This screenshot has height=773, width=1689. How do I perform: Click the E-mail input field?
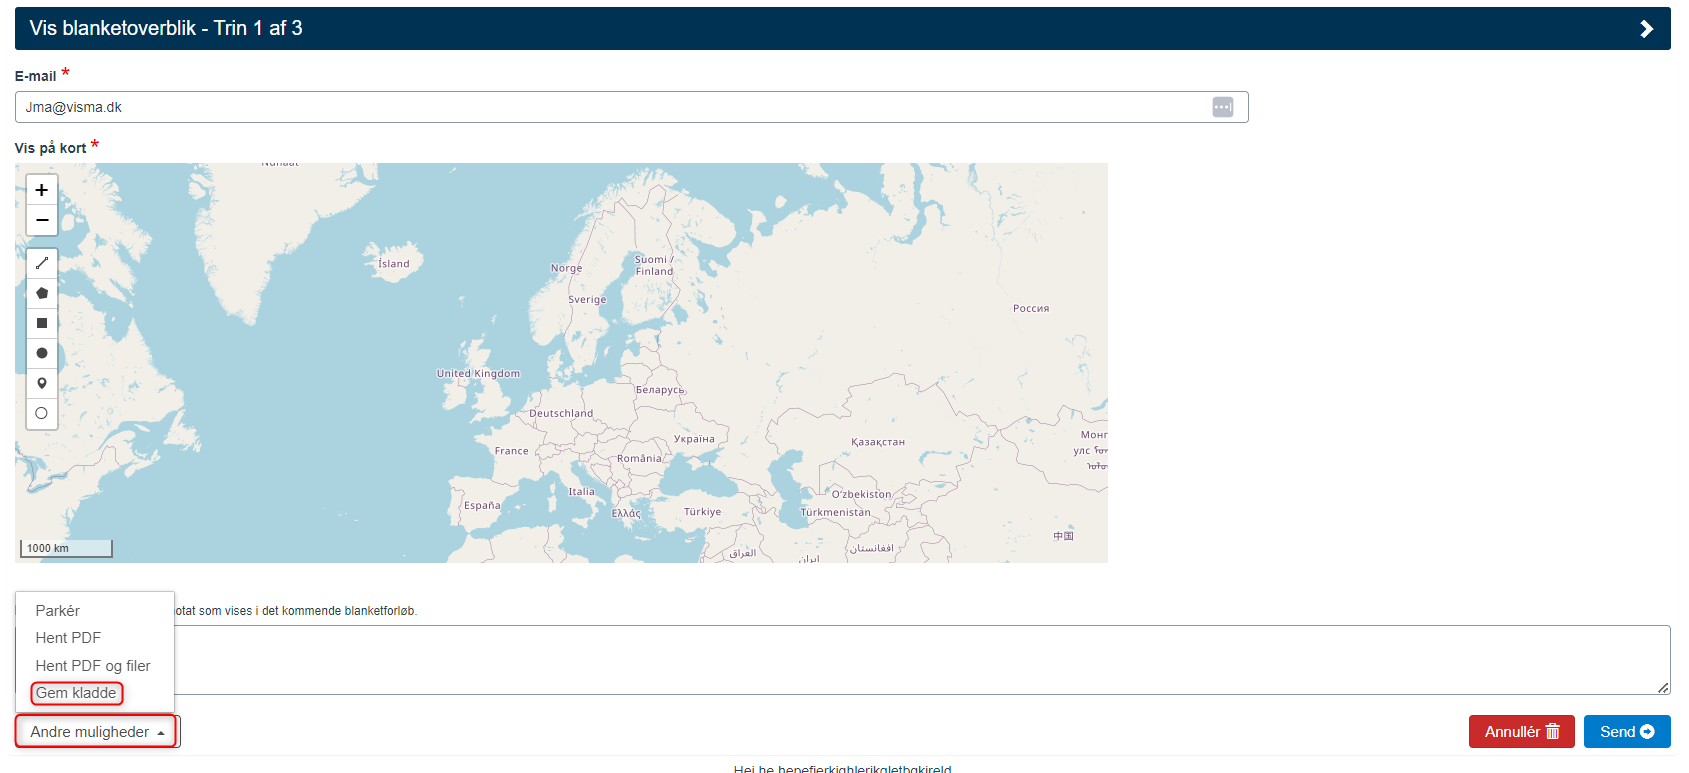tap(631, 107)
